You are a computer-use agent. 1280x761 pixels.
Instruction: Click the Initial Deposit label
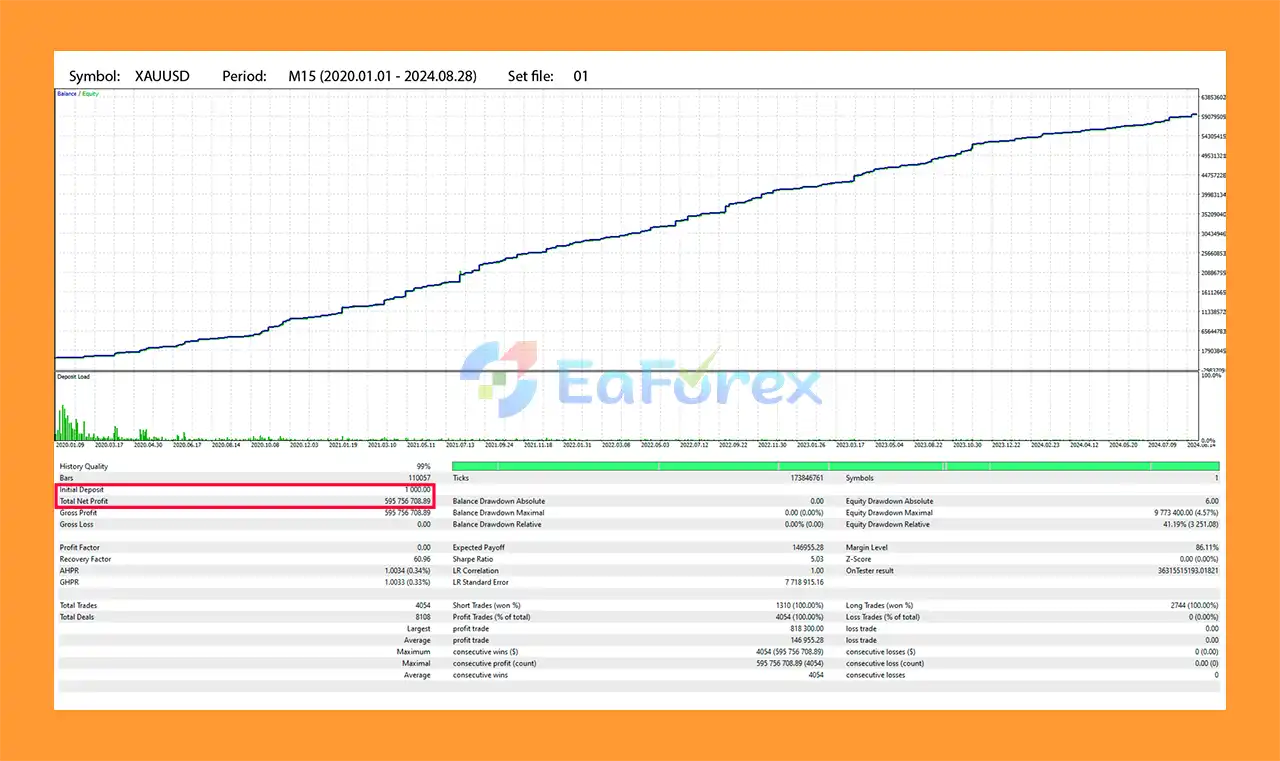click(82, 490)
